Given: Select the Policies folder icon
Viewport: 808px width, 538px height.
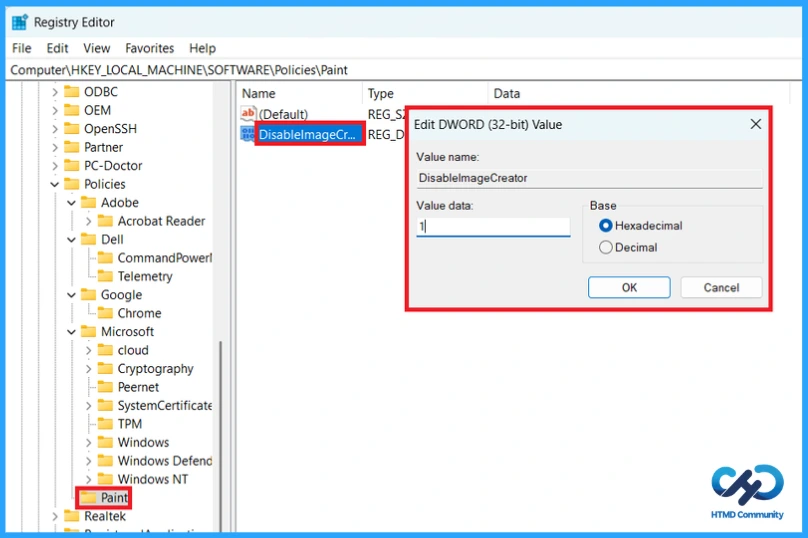Looking at the screenshot, I should [x=72, y=184].
